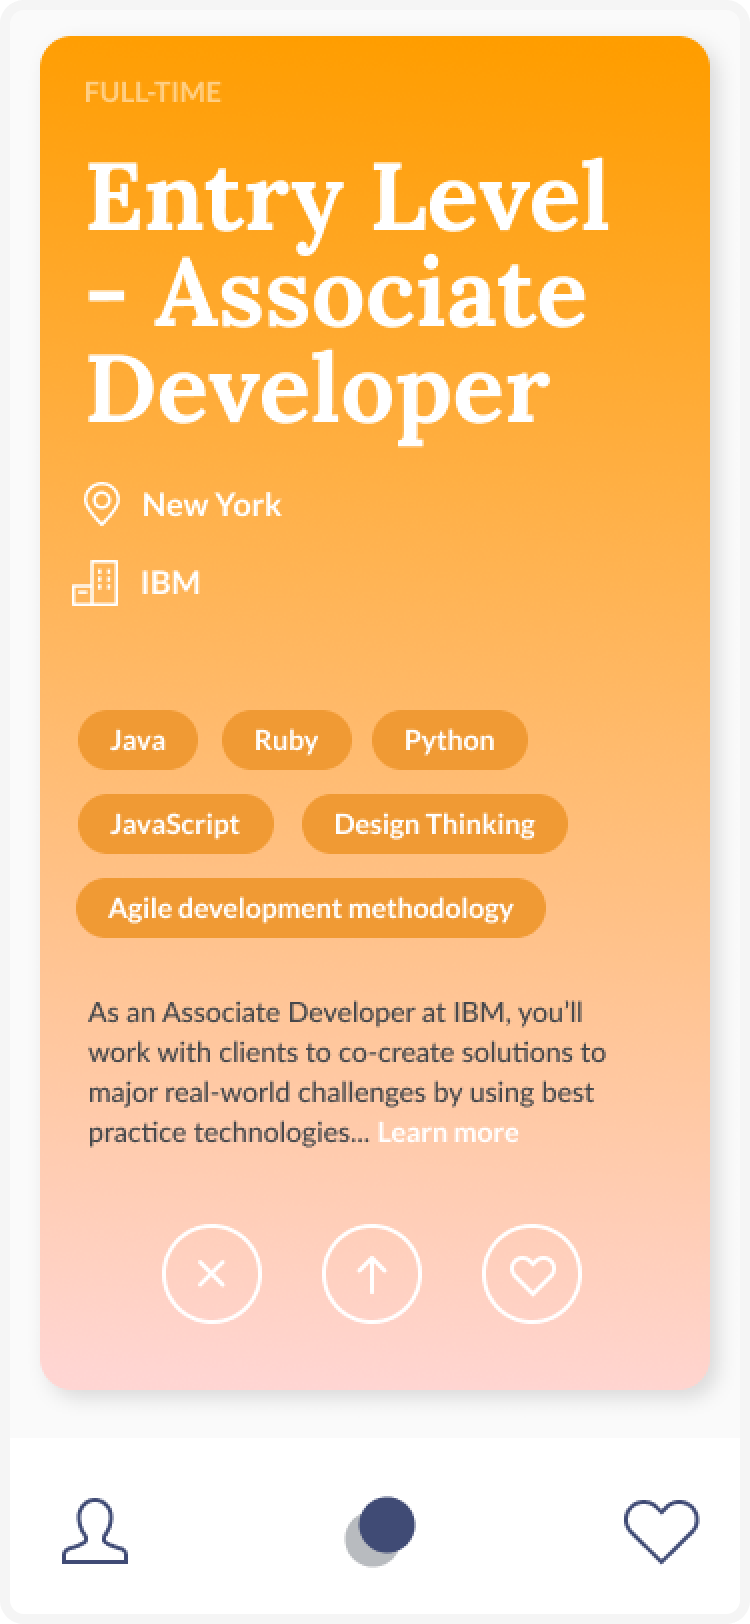Select Agile development methodology tag
This screenshot has width=750, height=1624.
click(x=311, y=908)
